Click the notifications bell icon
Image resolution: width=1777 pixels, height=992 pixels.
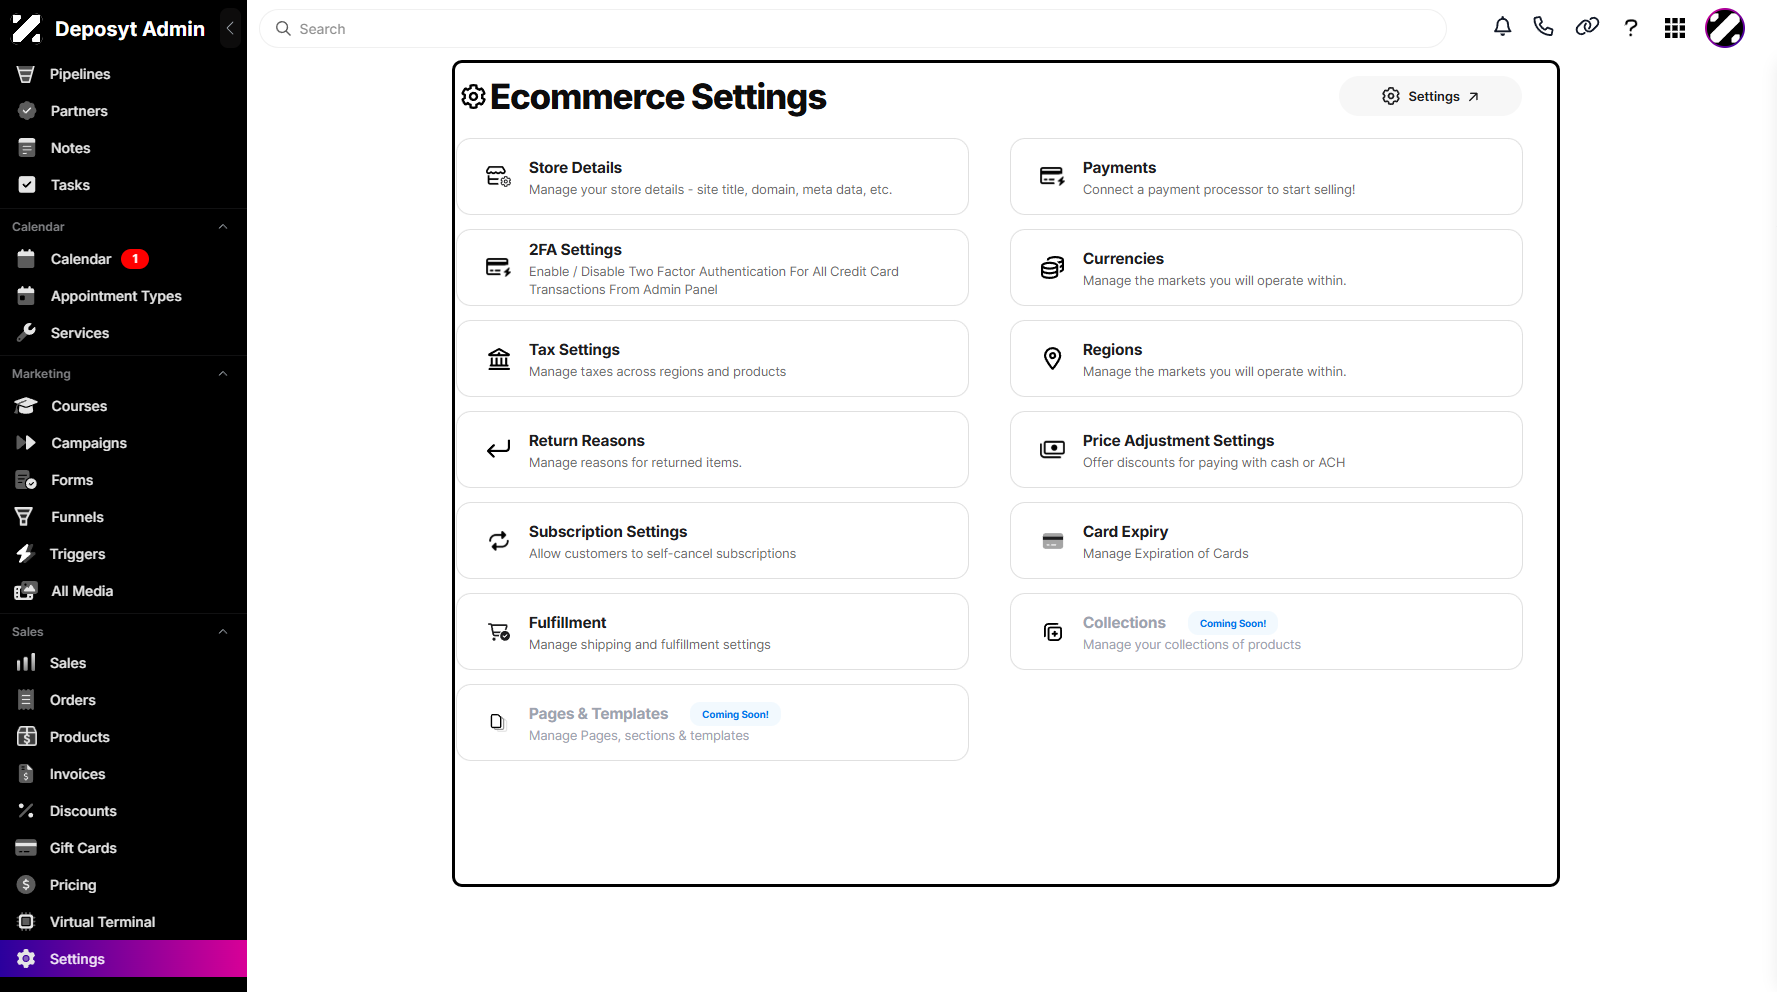[x=1502, y=27]
